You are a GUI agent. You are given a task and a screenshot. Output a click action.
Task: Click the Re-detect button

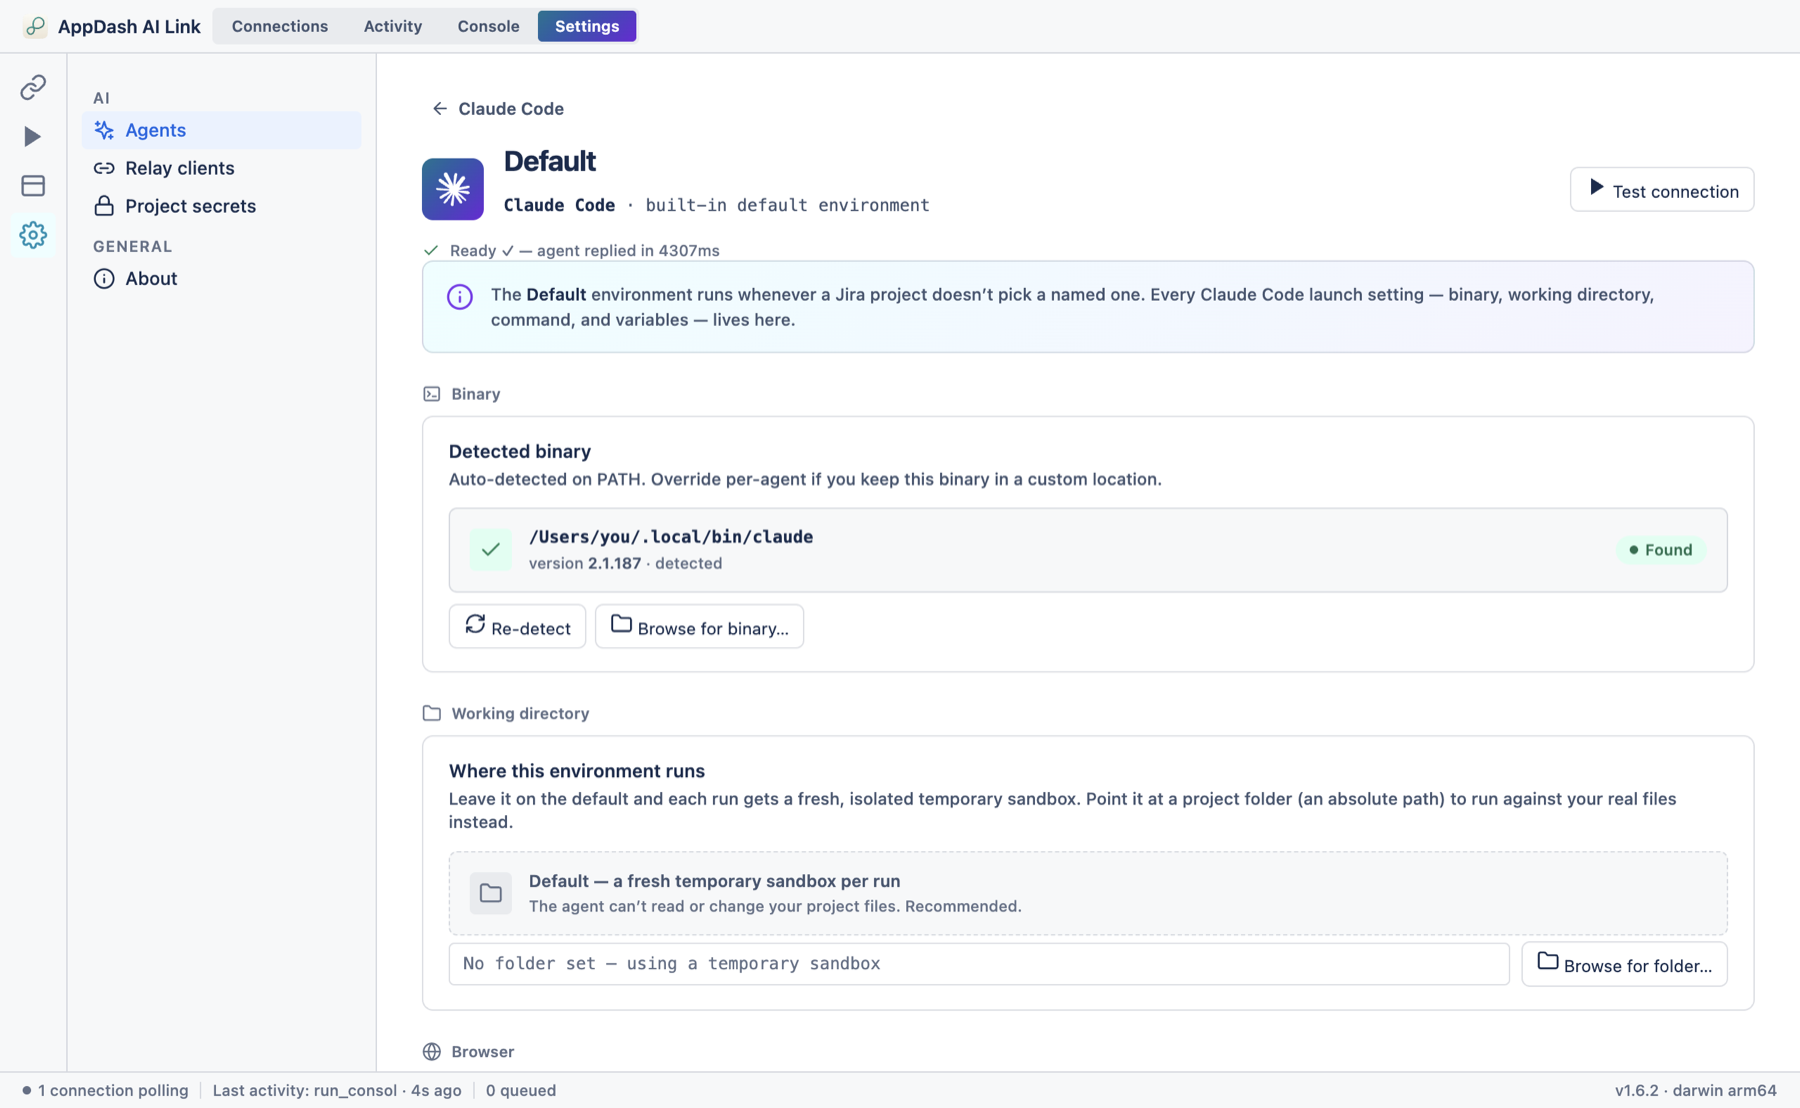coord(517,626)
